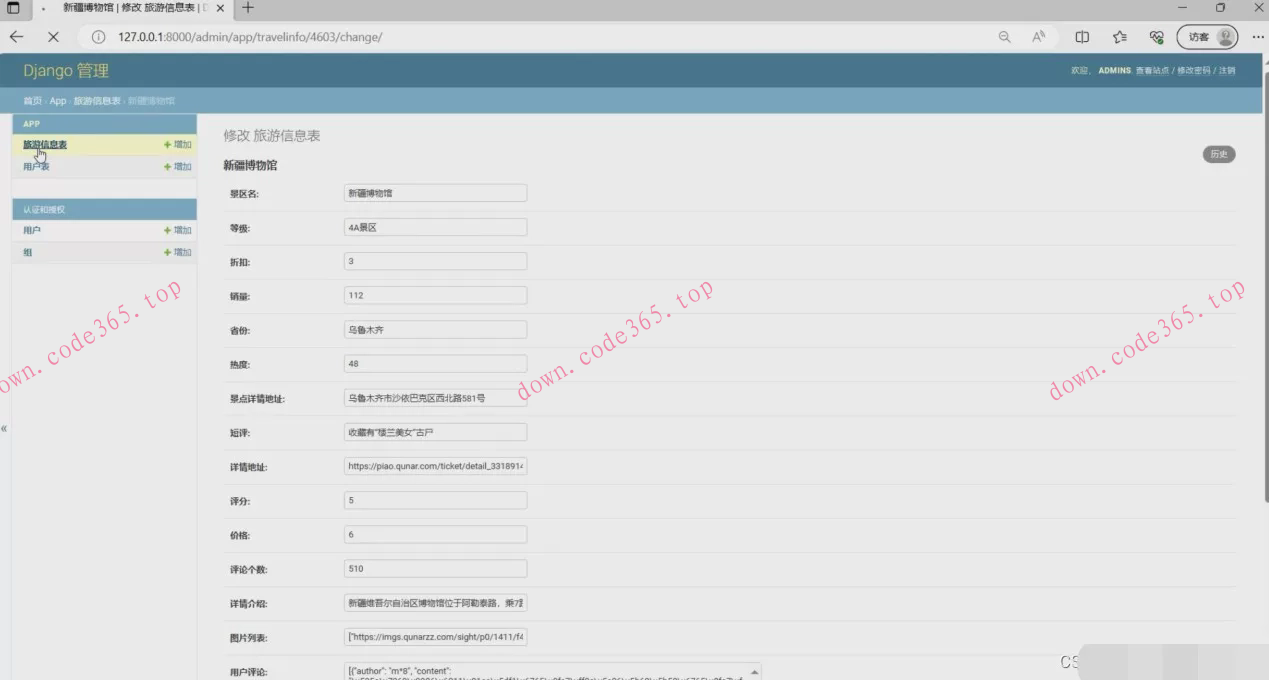Click the 景点详情地址 input field
1269x680 pixels.
[x=435, y=398]
